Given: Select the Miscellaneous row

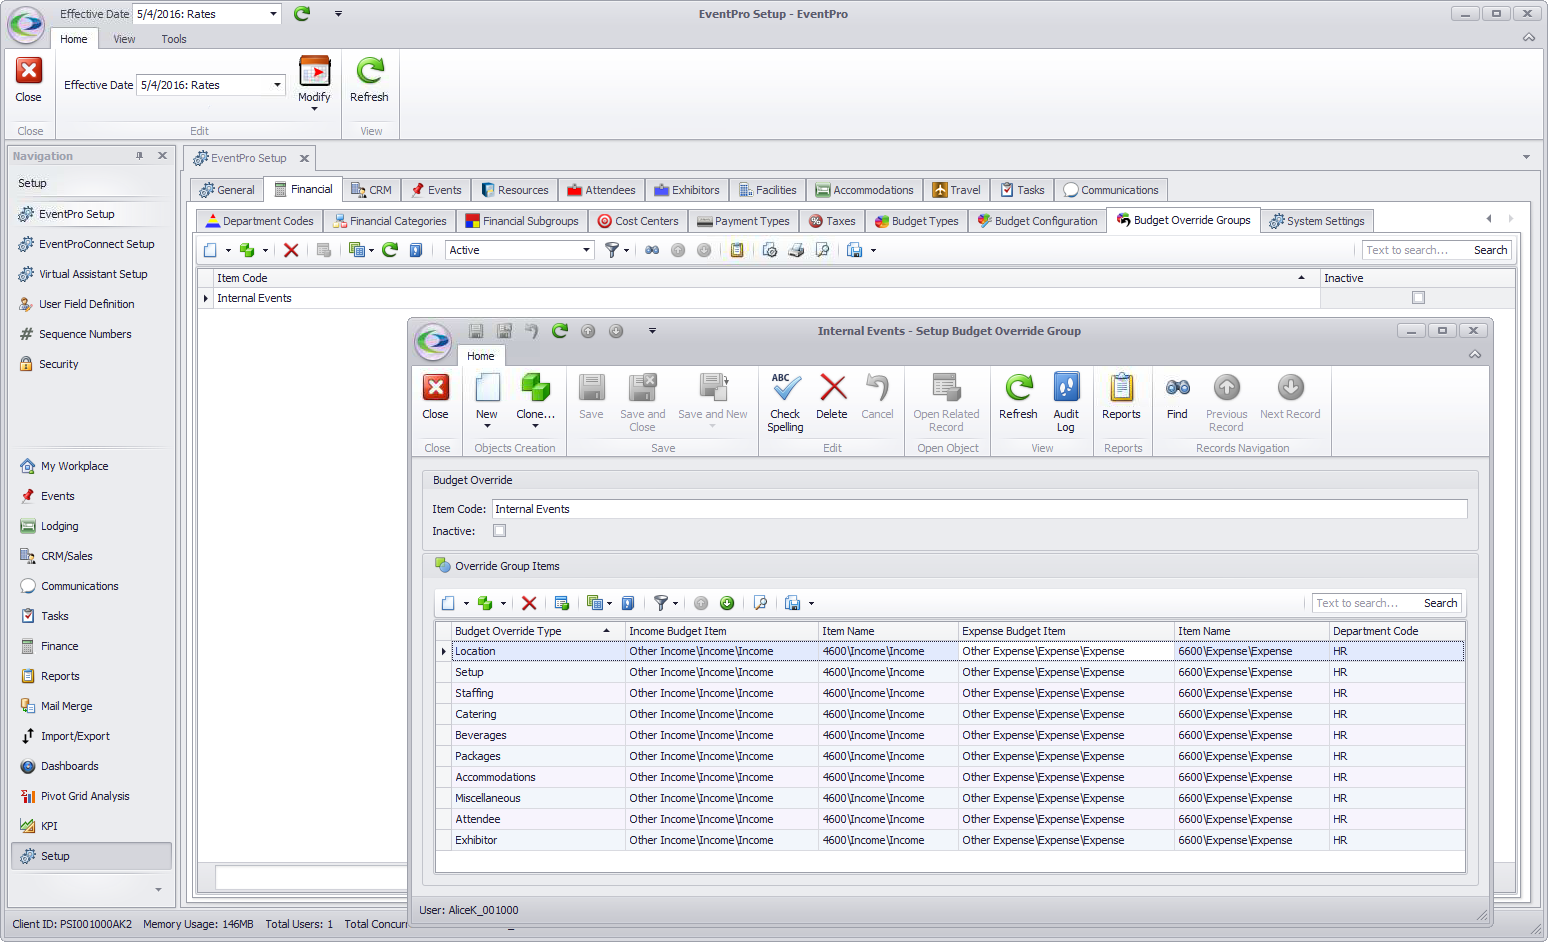Looking at the screenshot, I should [x=950, y=798].
